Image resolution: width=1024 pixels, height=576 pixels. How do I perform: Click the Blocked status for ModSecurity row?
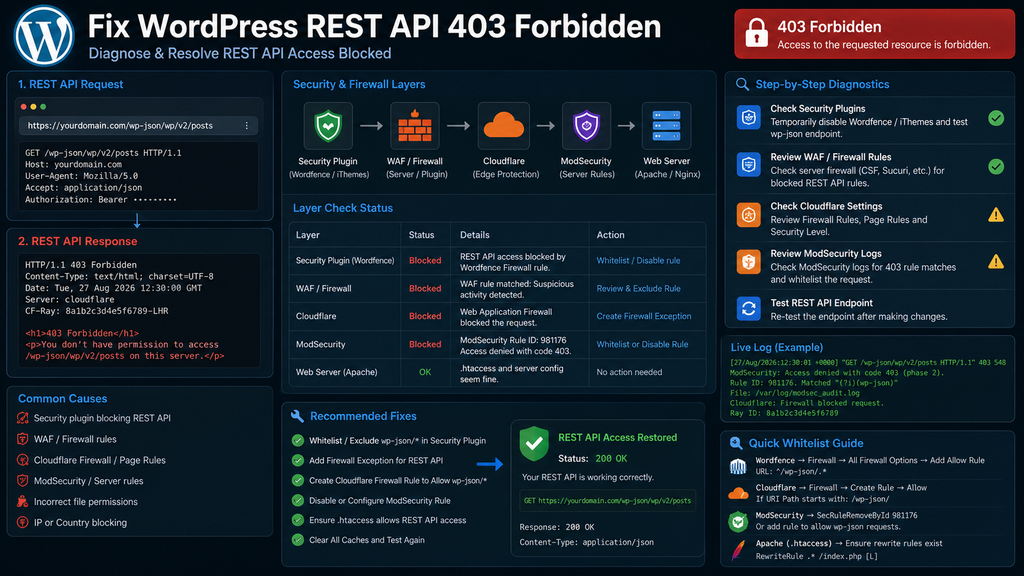[425, 344]
